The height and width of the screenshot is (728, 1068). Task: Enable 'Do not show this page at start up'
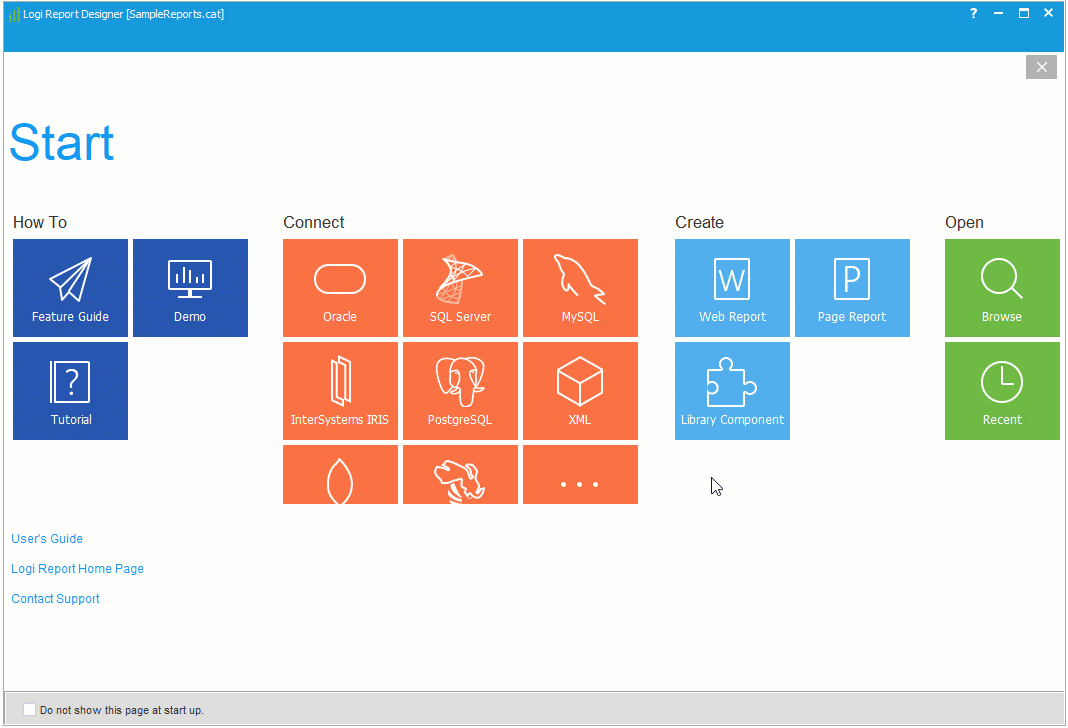[29, 709]
